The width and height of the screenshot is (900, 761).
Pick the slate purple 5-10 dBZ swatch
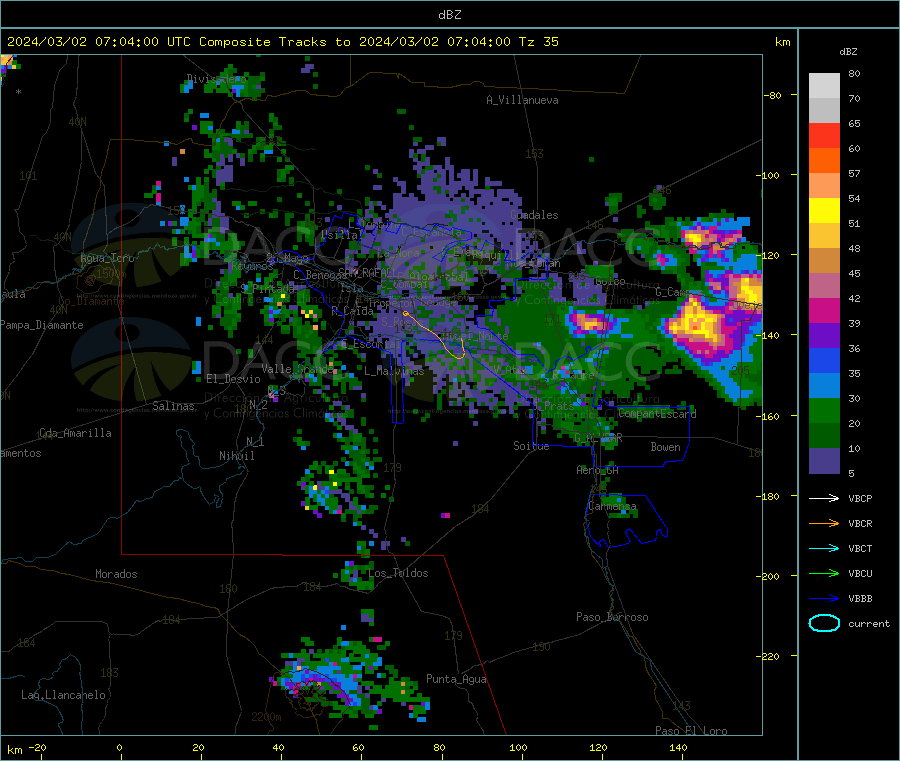pyautogui.click(x=824, y=461)
